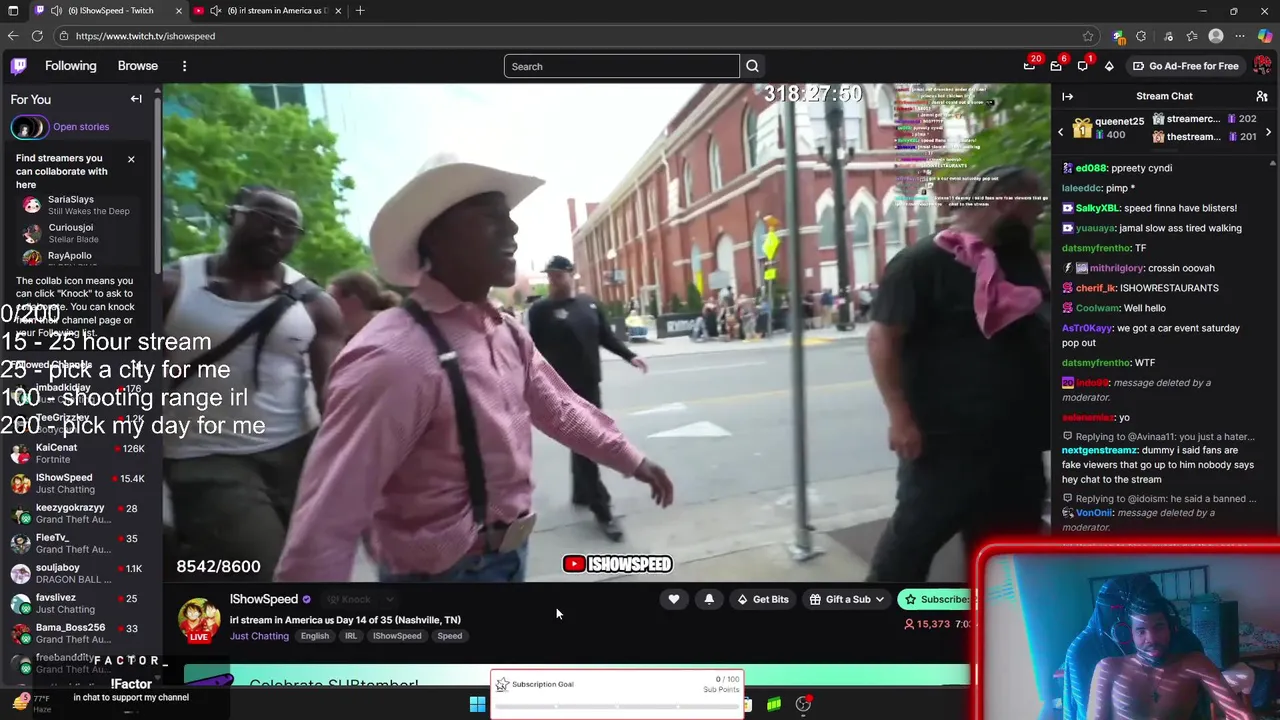Show next gift leaderboard entries
The width and height of the screenshot is (1280, 720).
pos(1269,131)
